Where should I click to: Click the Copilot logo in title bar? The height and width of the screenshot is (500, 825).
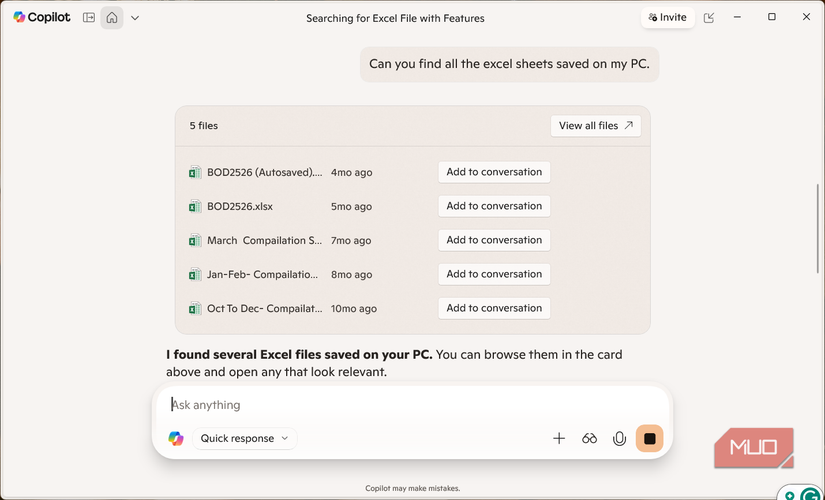42,17
